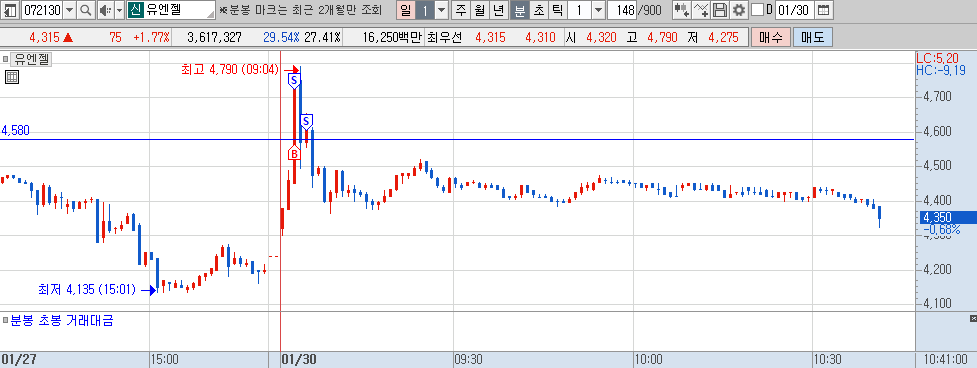The height and width of the screenshot is (368, 977).
Task: Click the current price 4,315
Action: click(x=44, y=37)
